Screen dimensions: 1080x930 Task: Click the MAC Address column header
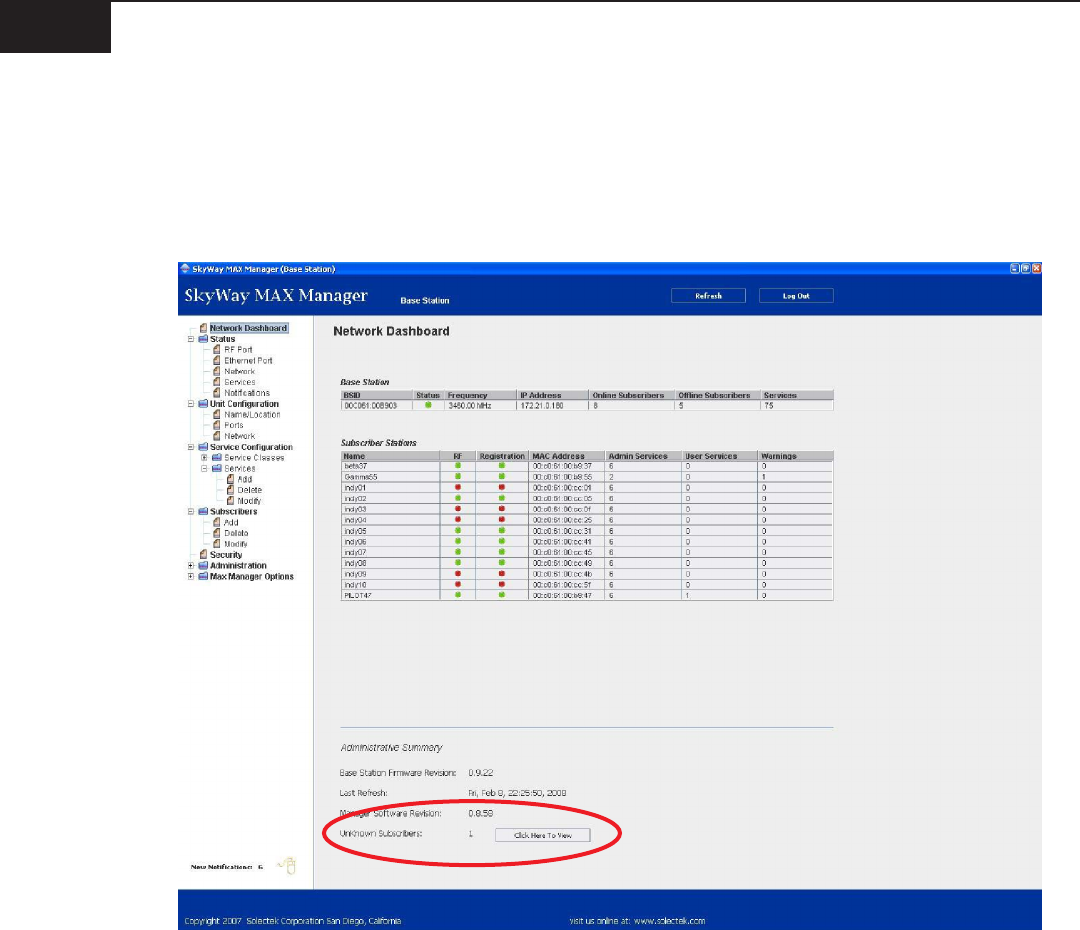pos(568,456)
